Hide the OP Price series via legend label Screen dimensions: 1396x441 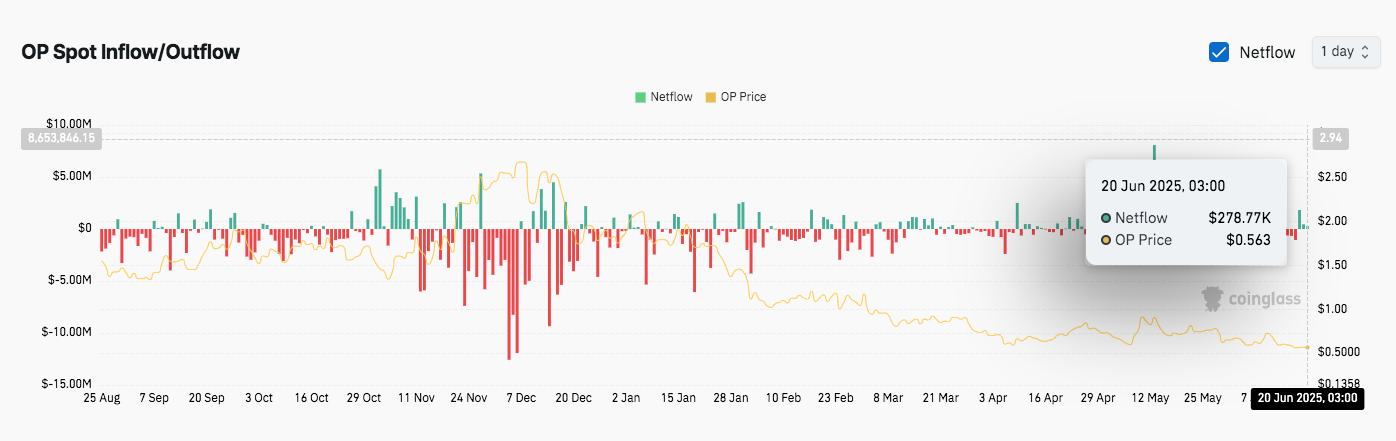(743, 97)
